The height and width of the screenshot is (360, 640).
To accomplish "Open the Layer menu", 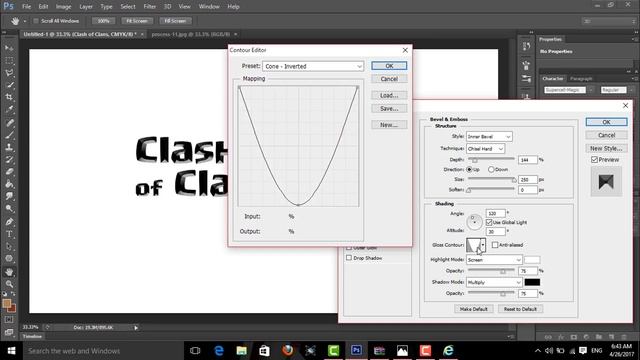I will tap(86, 7).
